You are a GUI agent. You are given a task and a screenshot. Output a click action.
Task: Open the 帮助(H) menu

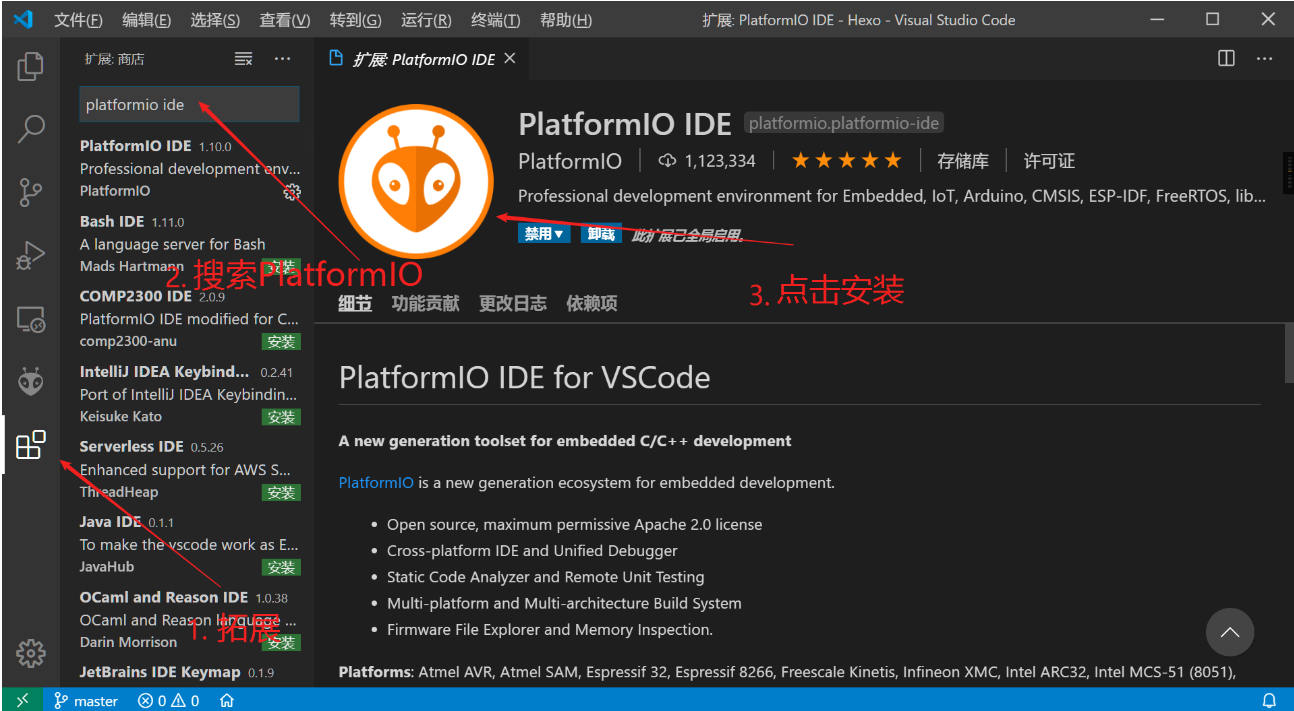(x=566, y=20)
